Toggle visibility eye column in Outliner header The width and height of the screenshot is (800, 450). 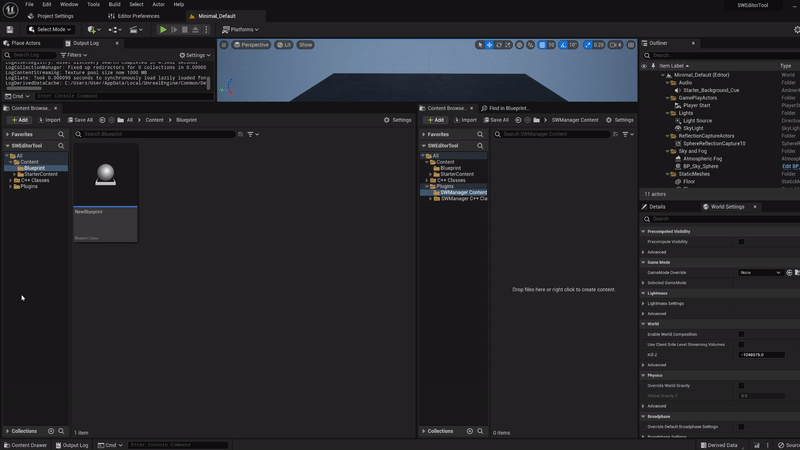coord(644,66)
